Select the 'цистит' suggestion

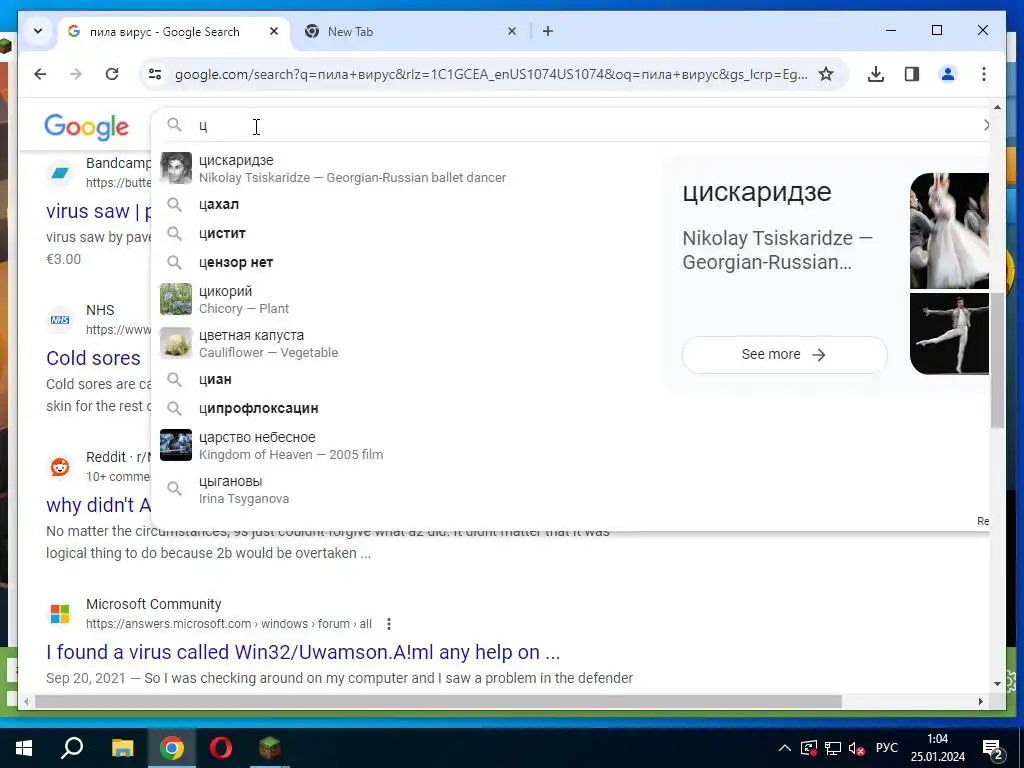pyautogui.click(x=407, y=233)
